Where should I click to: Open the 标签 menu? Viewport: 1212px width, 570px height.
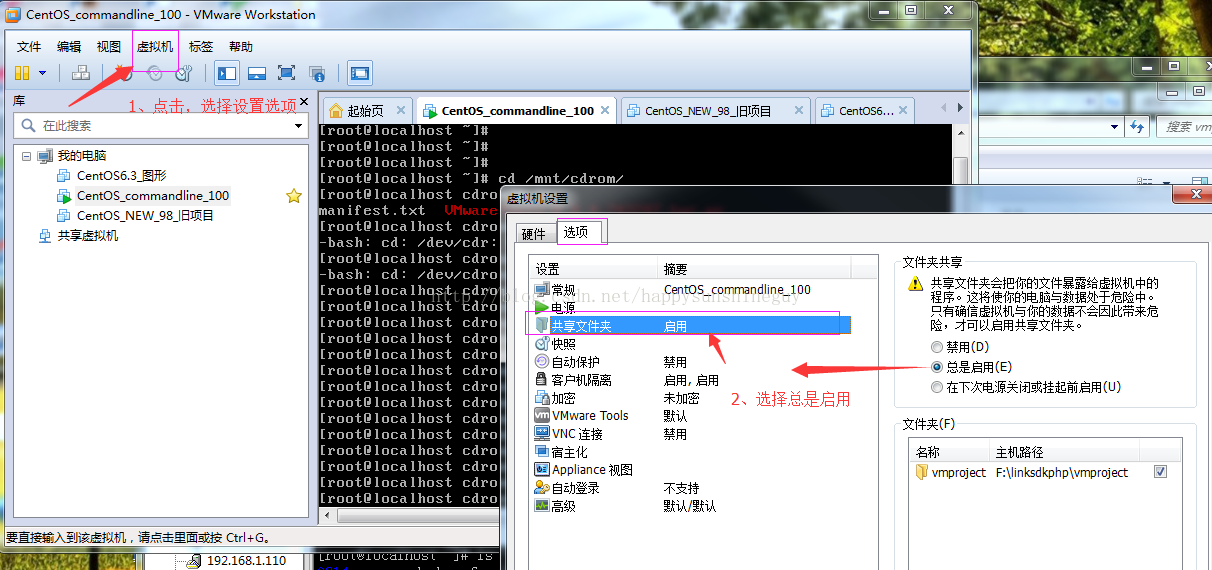(x=201, y=47)
